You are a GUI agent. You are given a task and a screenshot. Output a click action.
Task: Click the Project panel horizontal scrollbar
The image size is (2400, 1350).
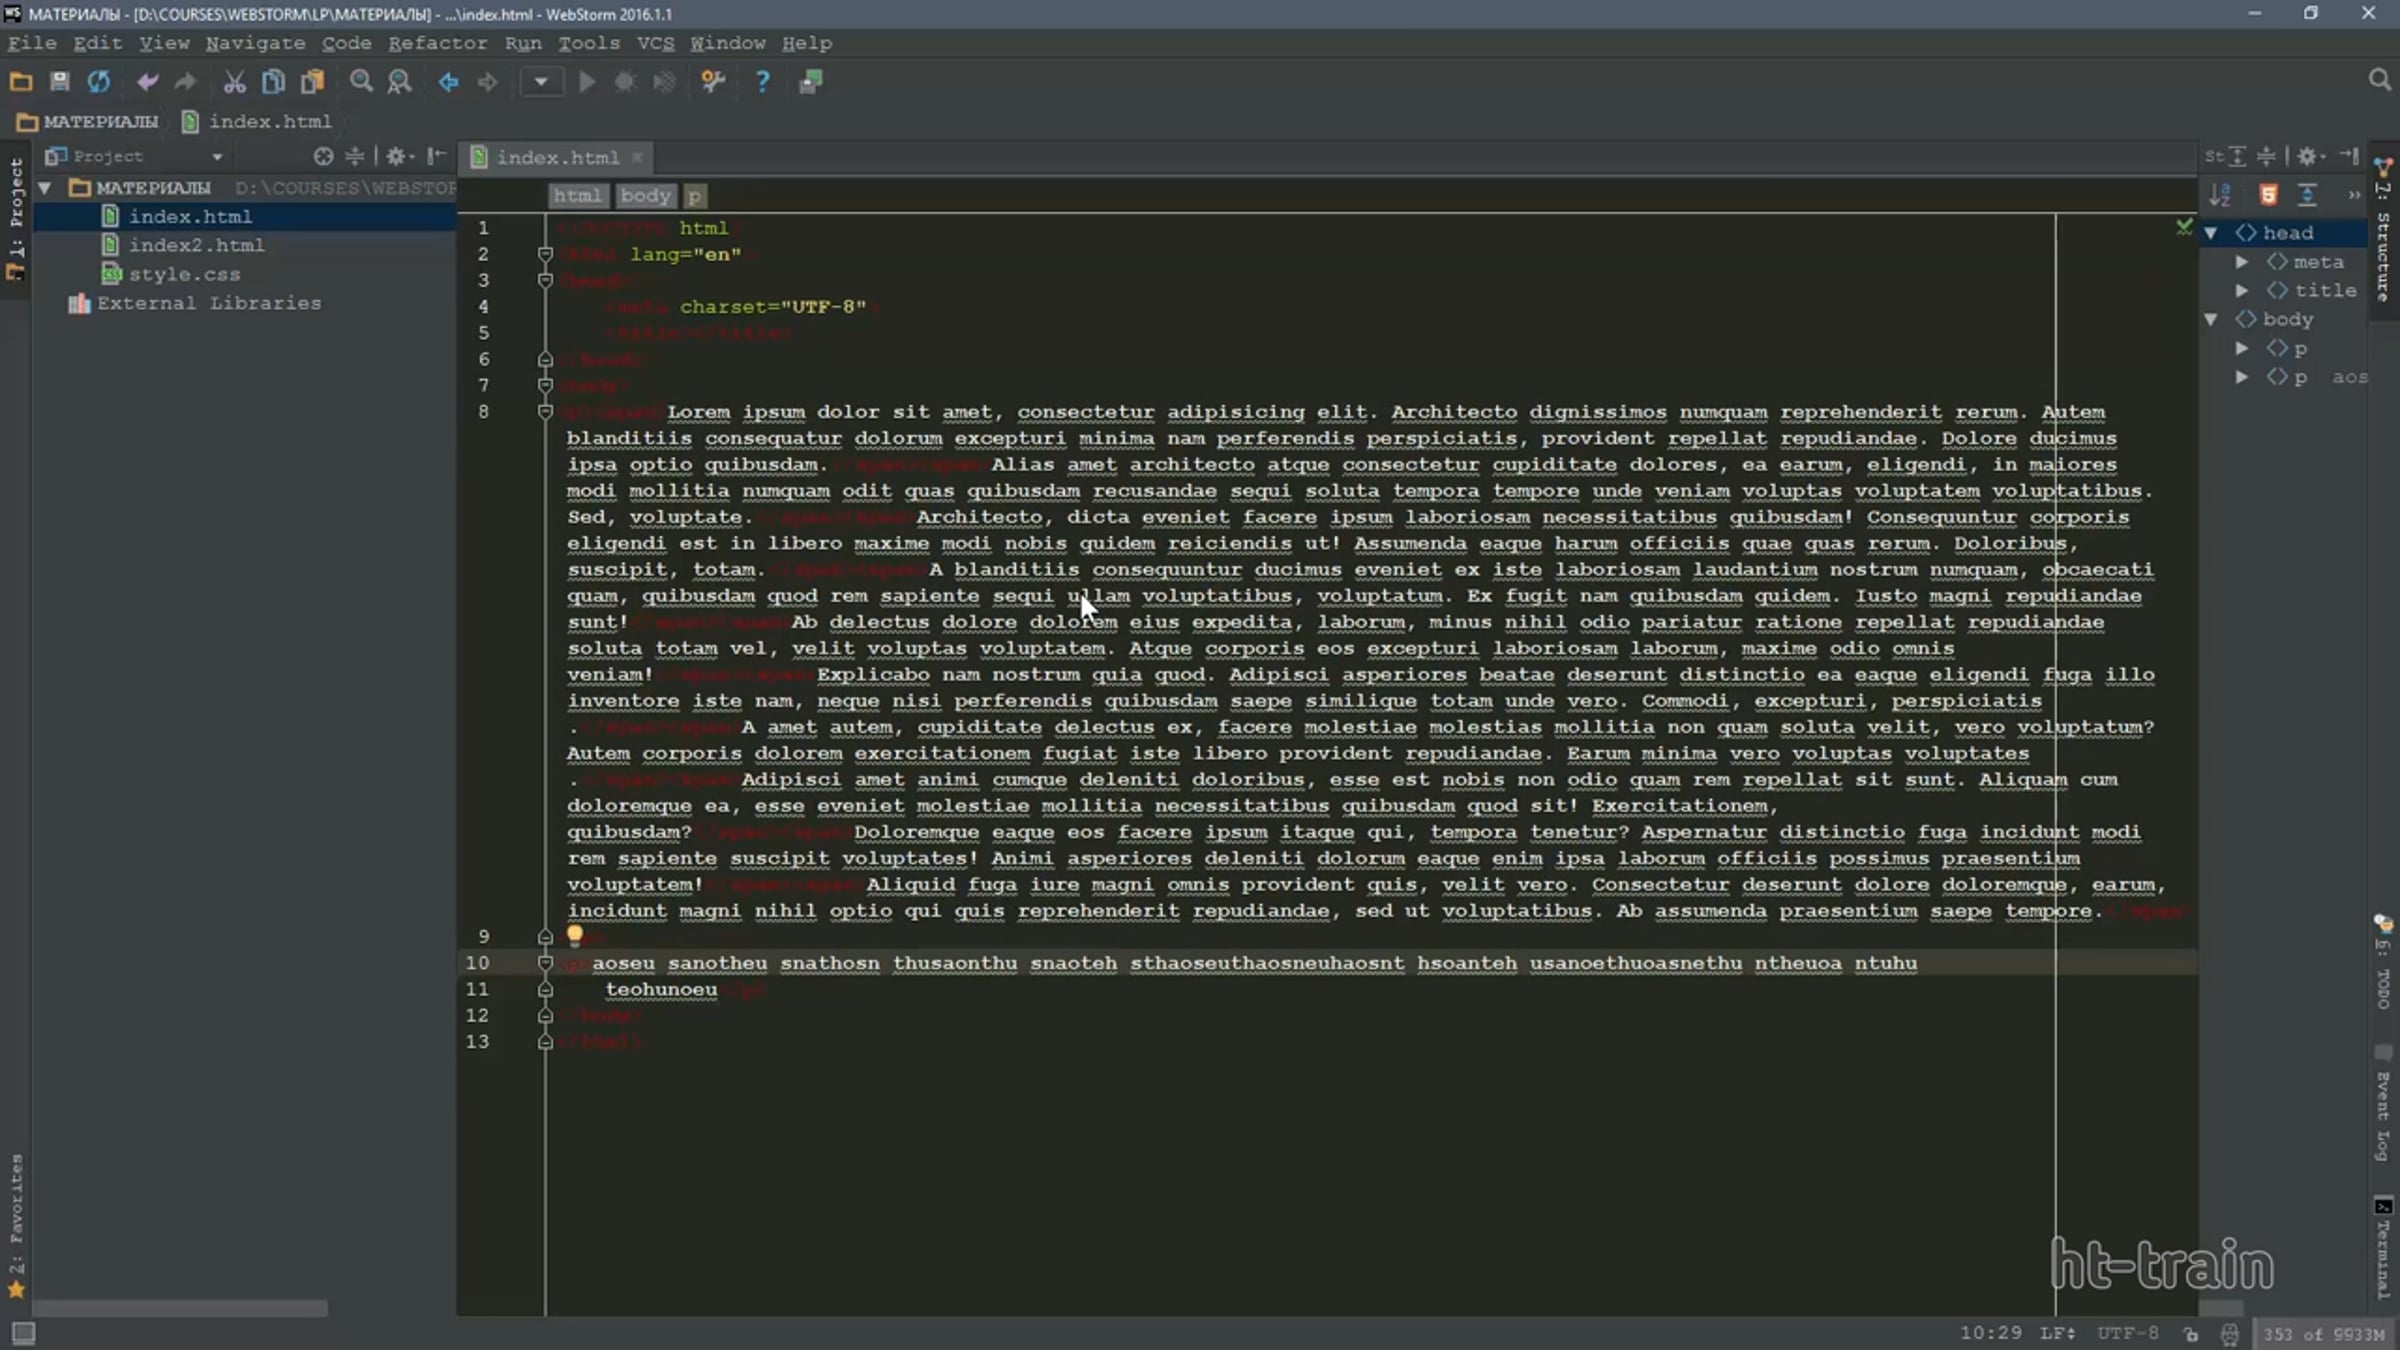tap(180, 1308)
